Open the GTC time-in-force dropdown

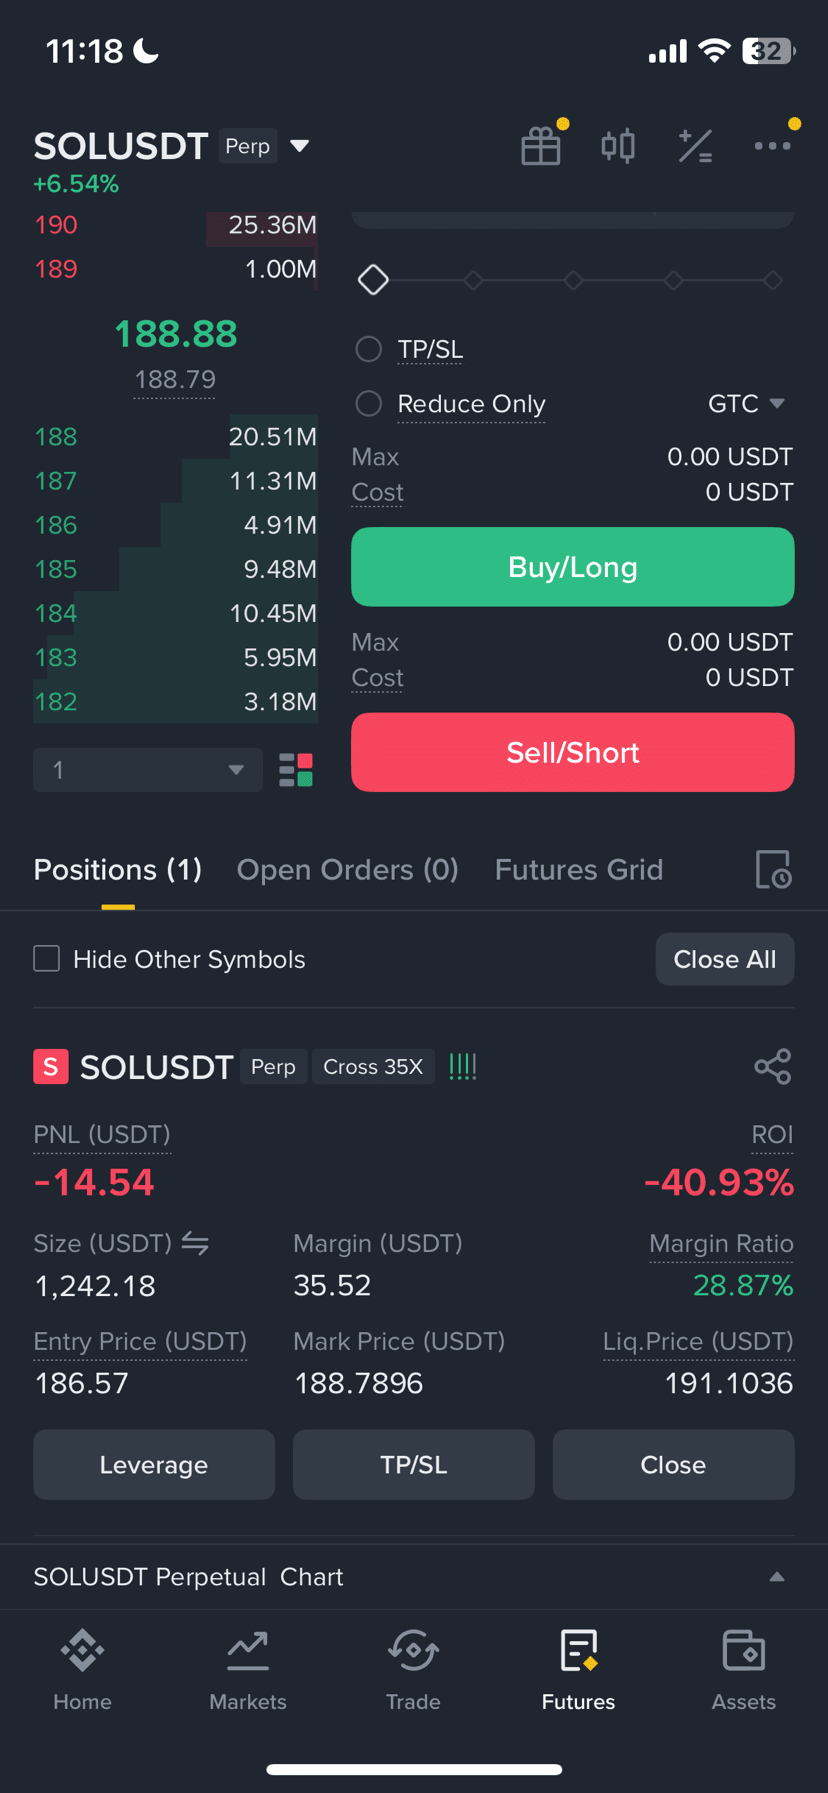pyautogui.click(x=746, y=403)
